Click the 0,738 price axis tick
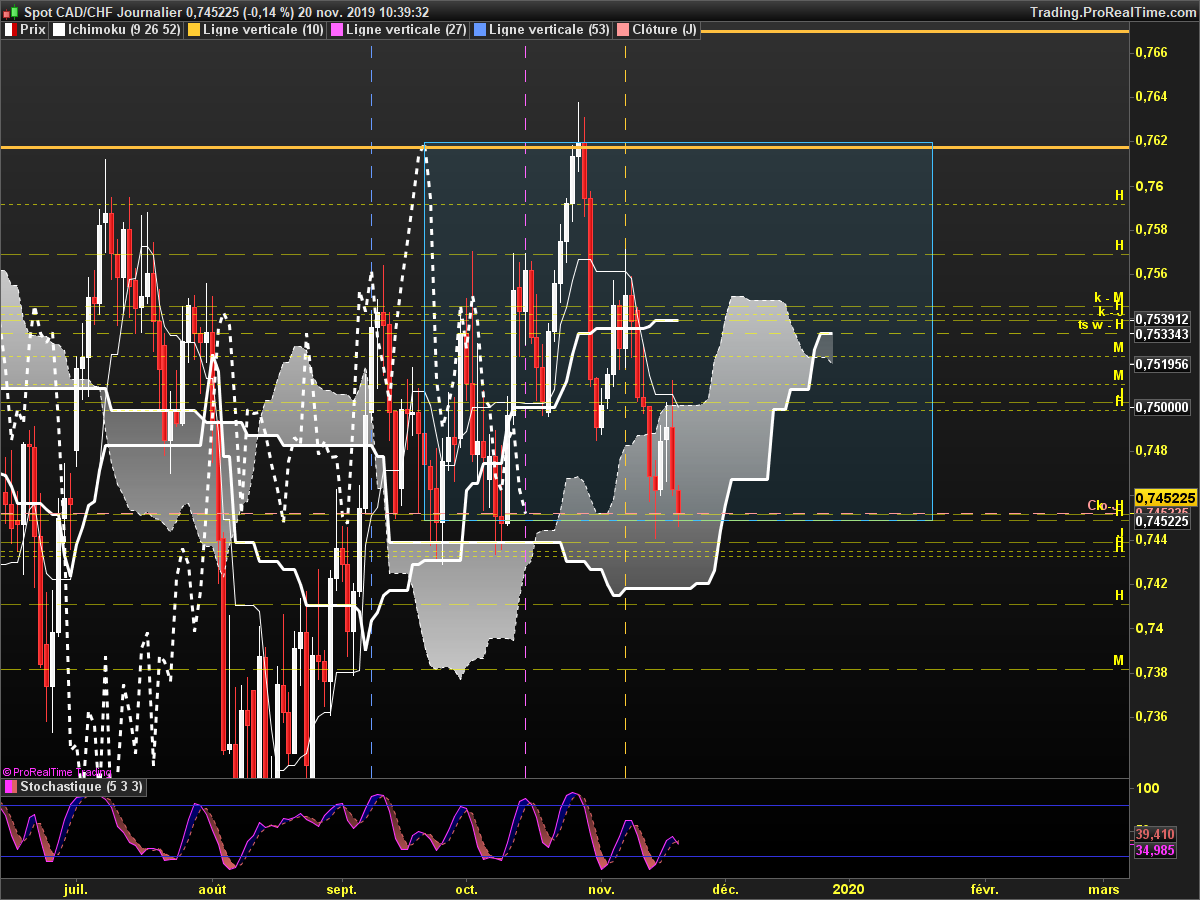Screen dimensions: 1200x900 [x=1151, y=672]
